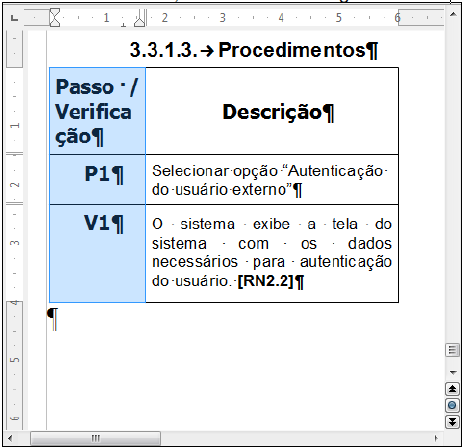463x448 pixels.
Task: Click text "O sistema exibe a tela do"
Action: point(272,224)
